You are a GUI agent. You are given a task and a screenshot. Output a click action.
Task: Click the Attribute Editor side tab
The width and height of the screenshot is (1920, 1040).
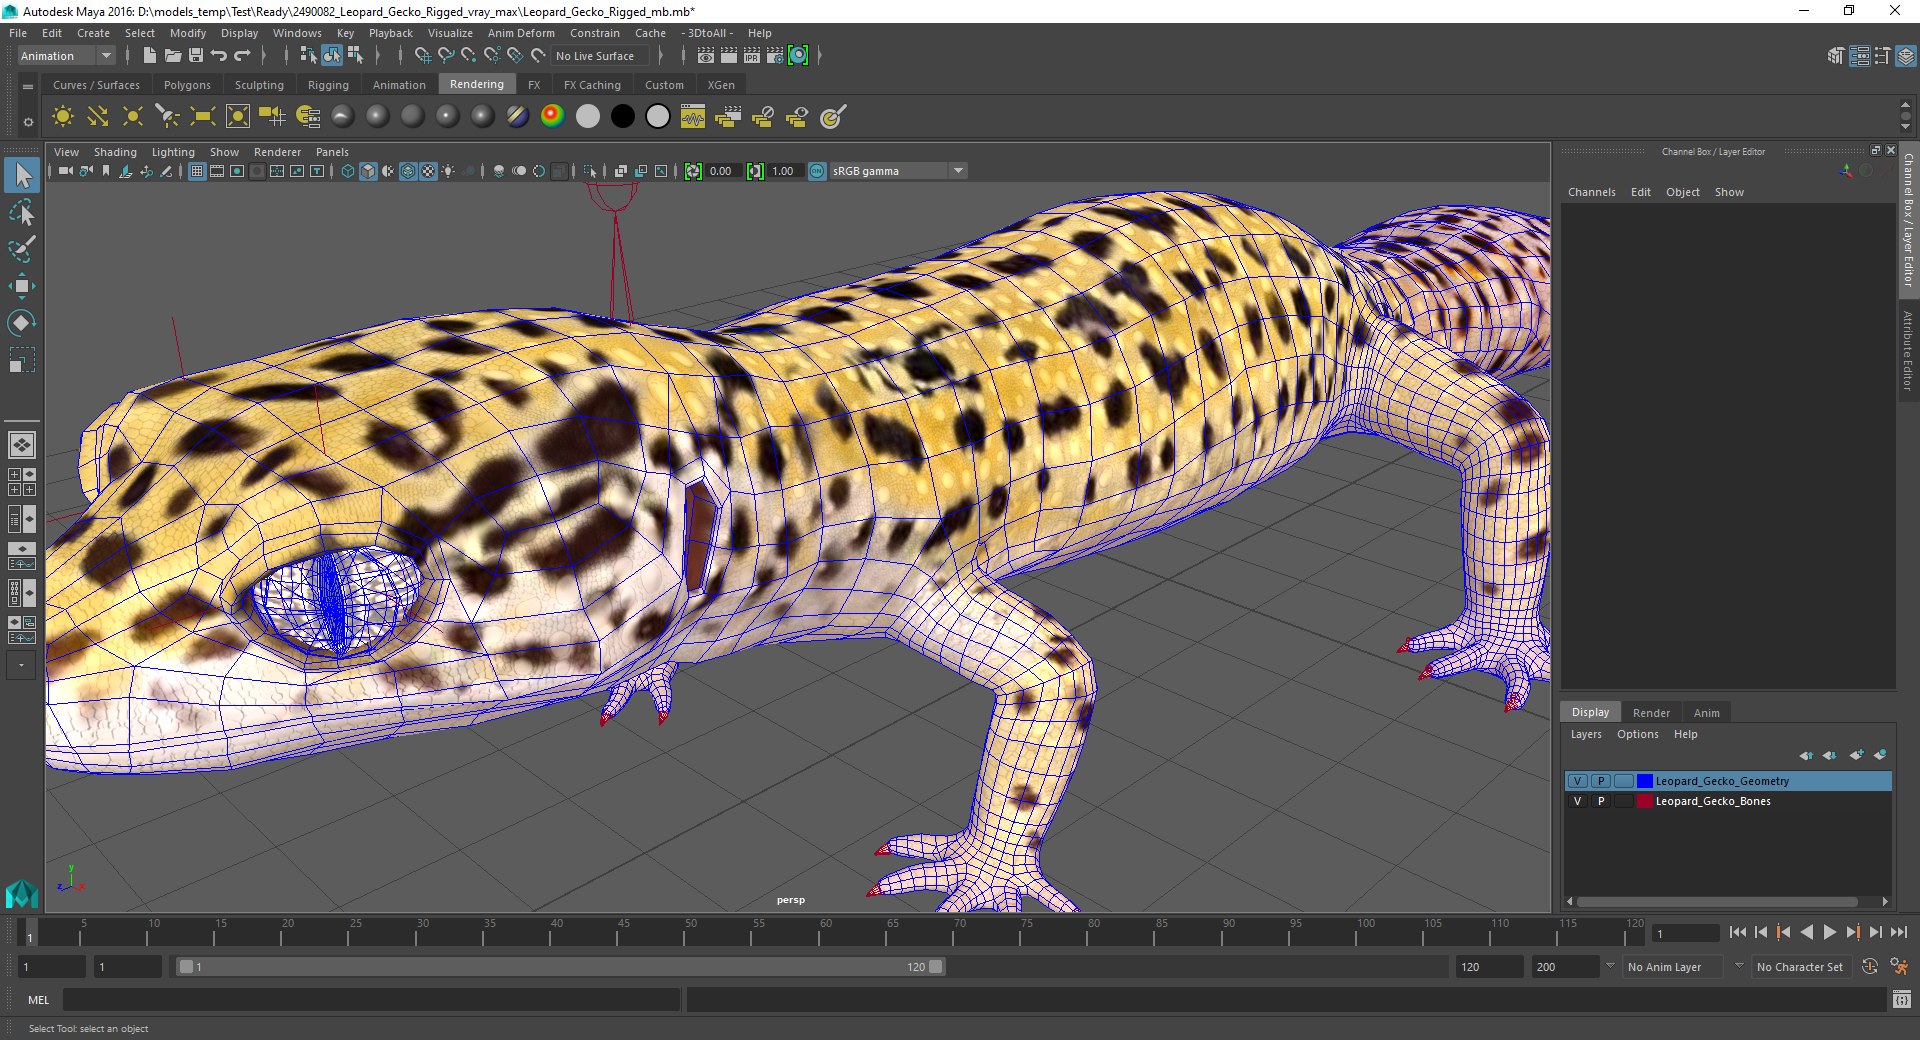pyautogui.click(x=1908, y=350)
